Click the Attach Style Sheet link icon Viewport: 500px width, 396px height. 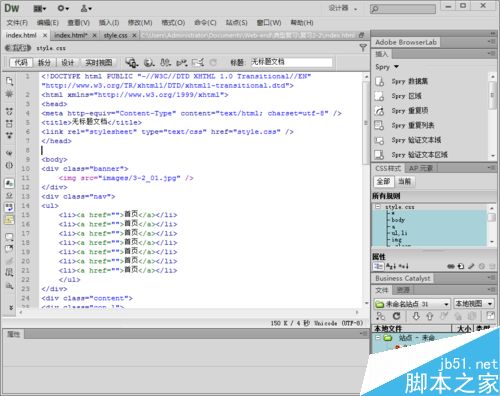(x=451, y=266)
